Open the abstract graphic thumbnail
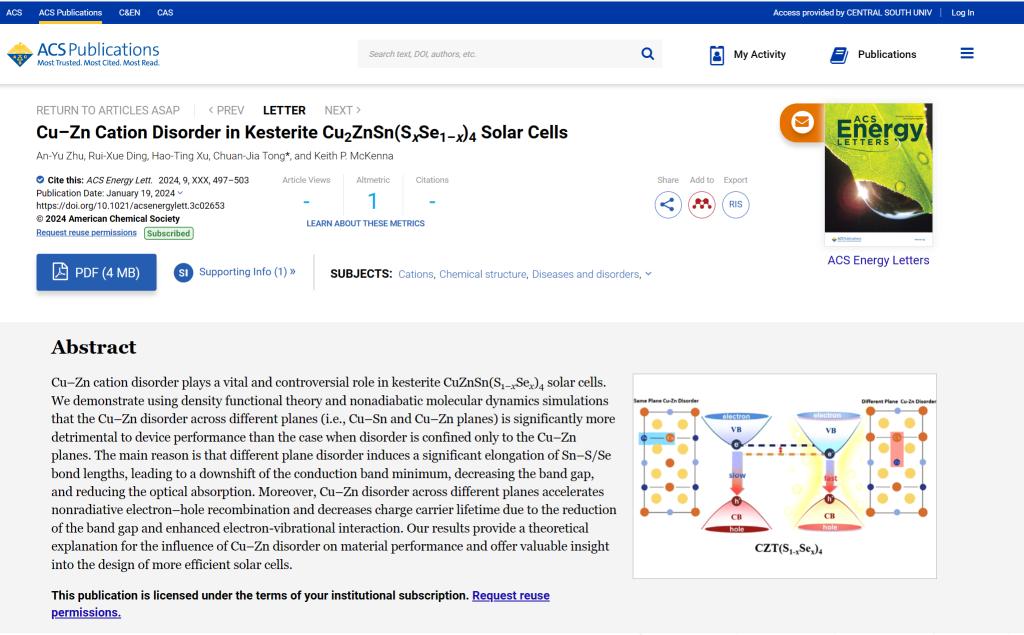Screen dimensions: 1024x635 point(784,475)
